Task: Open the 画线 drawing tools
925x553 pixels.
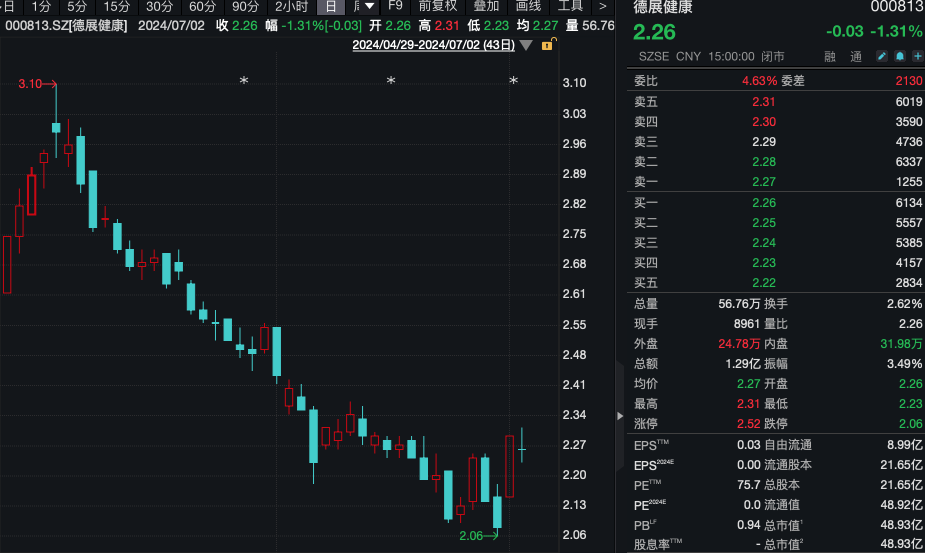Action: (x=528, y=6)
